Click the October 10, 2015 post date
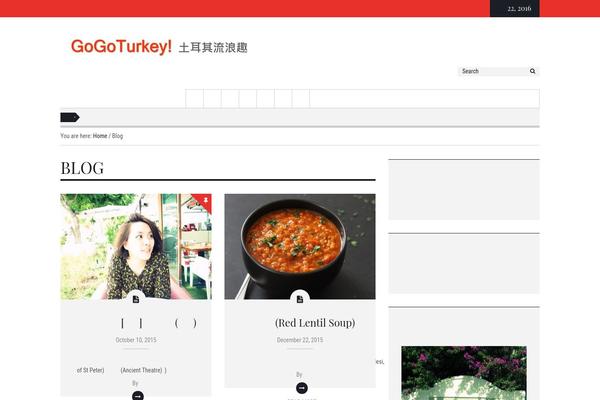This screenshot has width=600, height=400. click(x=136, y=340)
